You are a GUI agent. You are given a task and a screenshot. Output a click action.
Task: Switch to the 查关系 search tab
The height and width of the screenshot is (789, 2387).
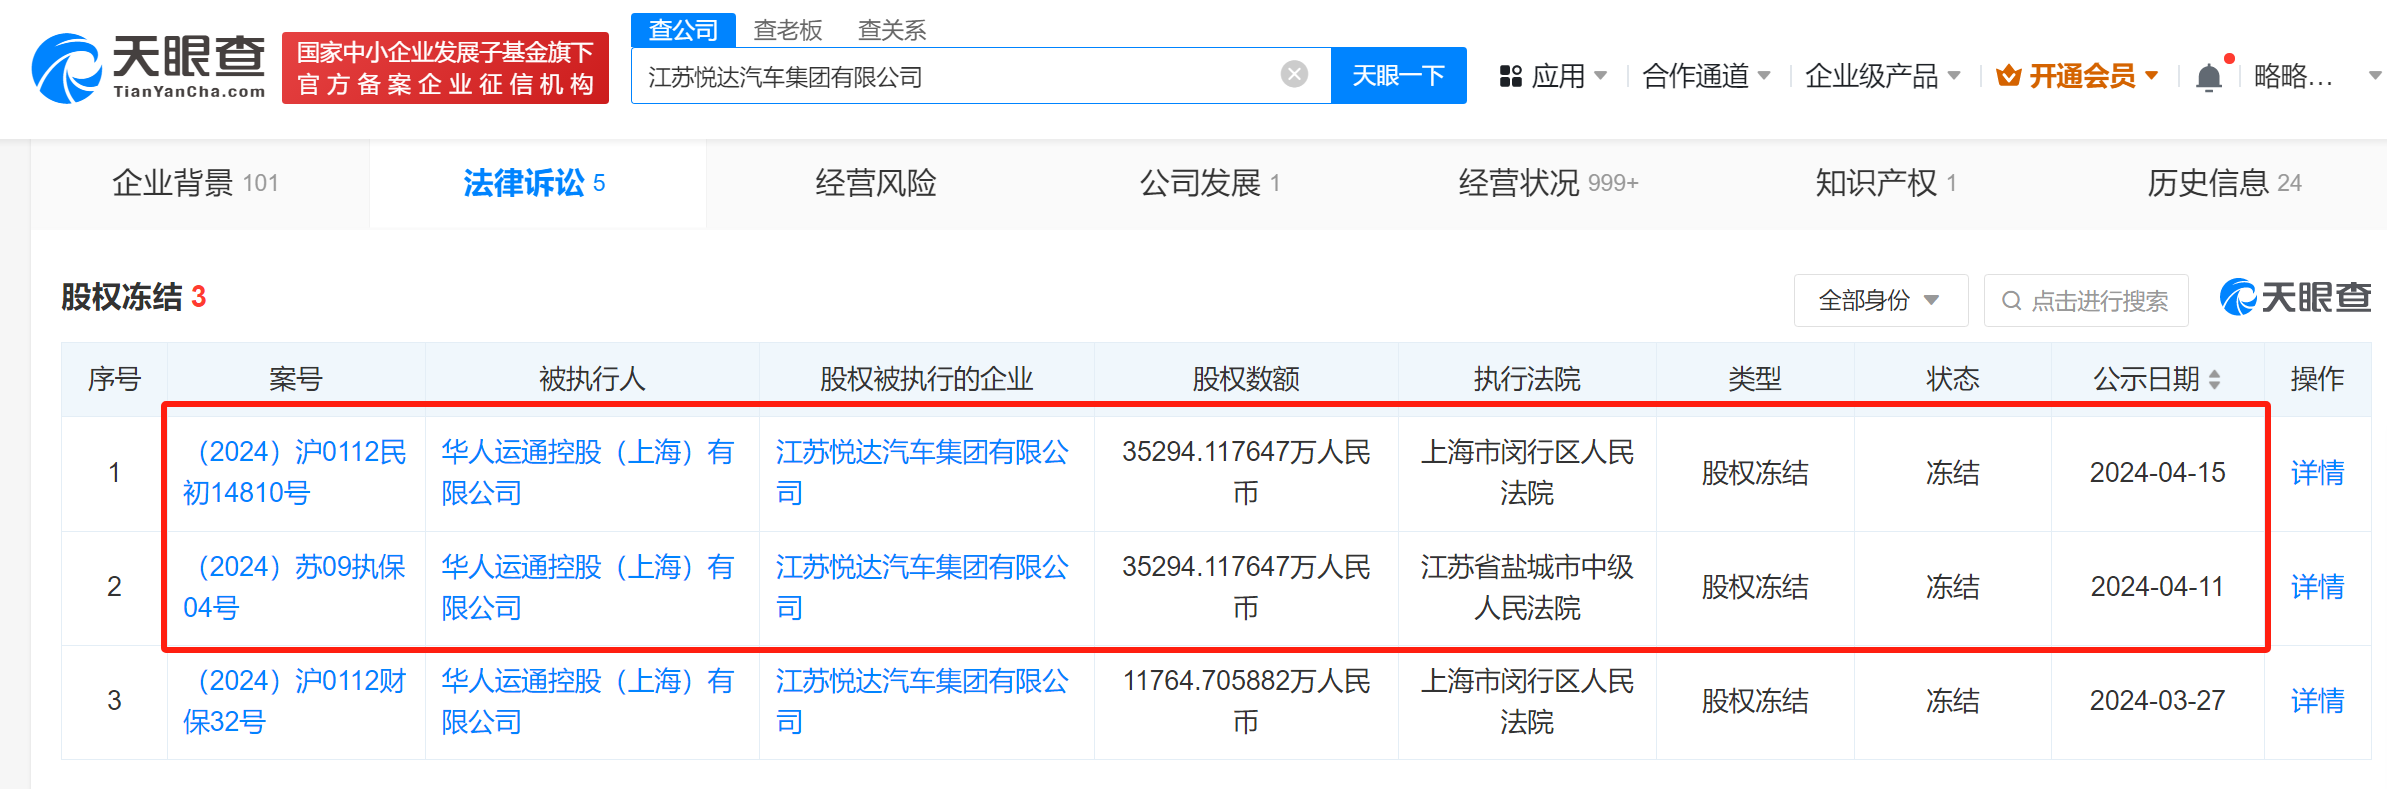coord(891,30)
